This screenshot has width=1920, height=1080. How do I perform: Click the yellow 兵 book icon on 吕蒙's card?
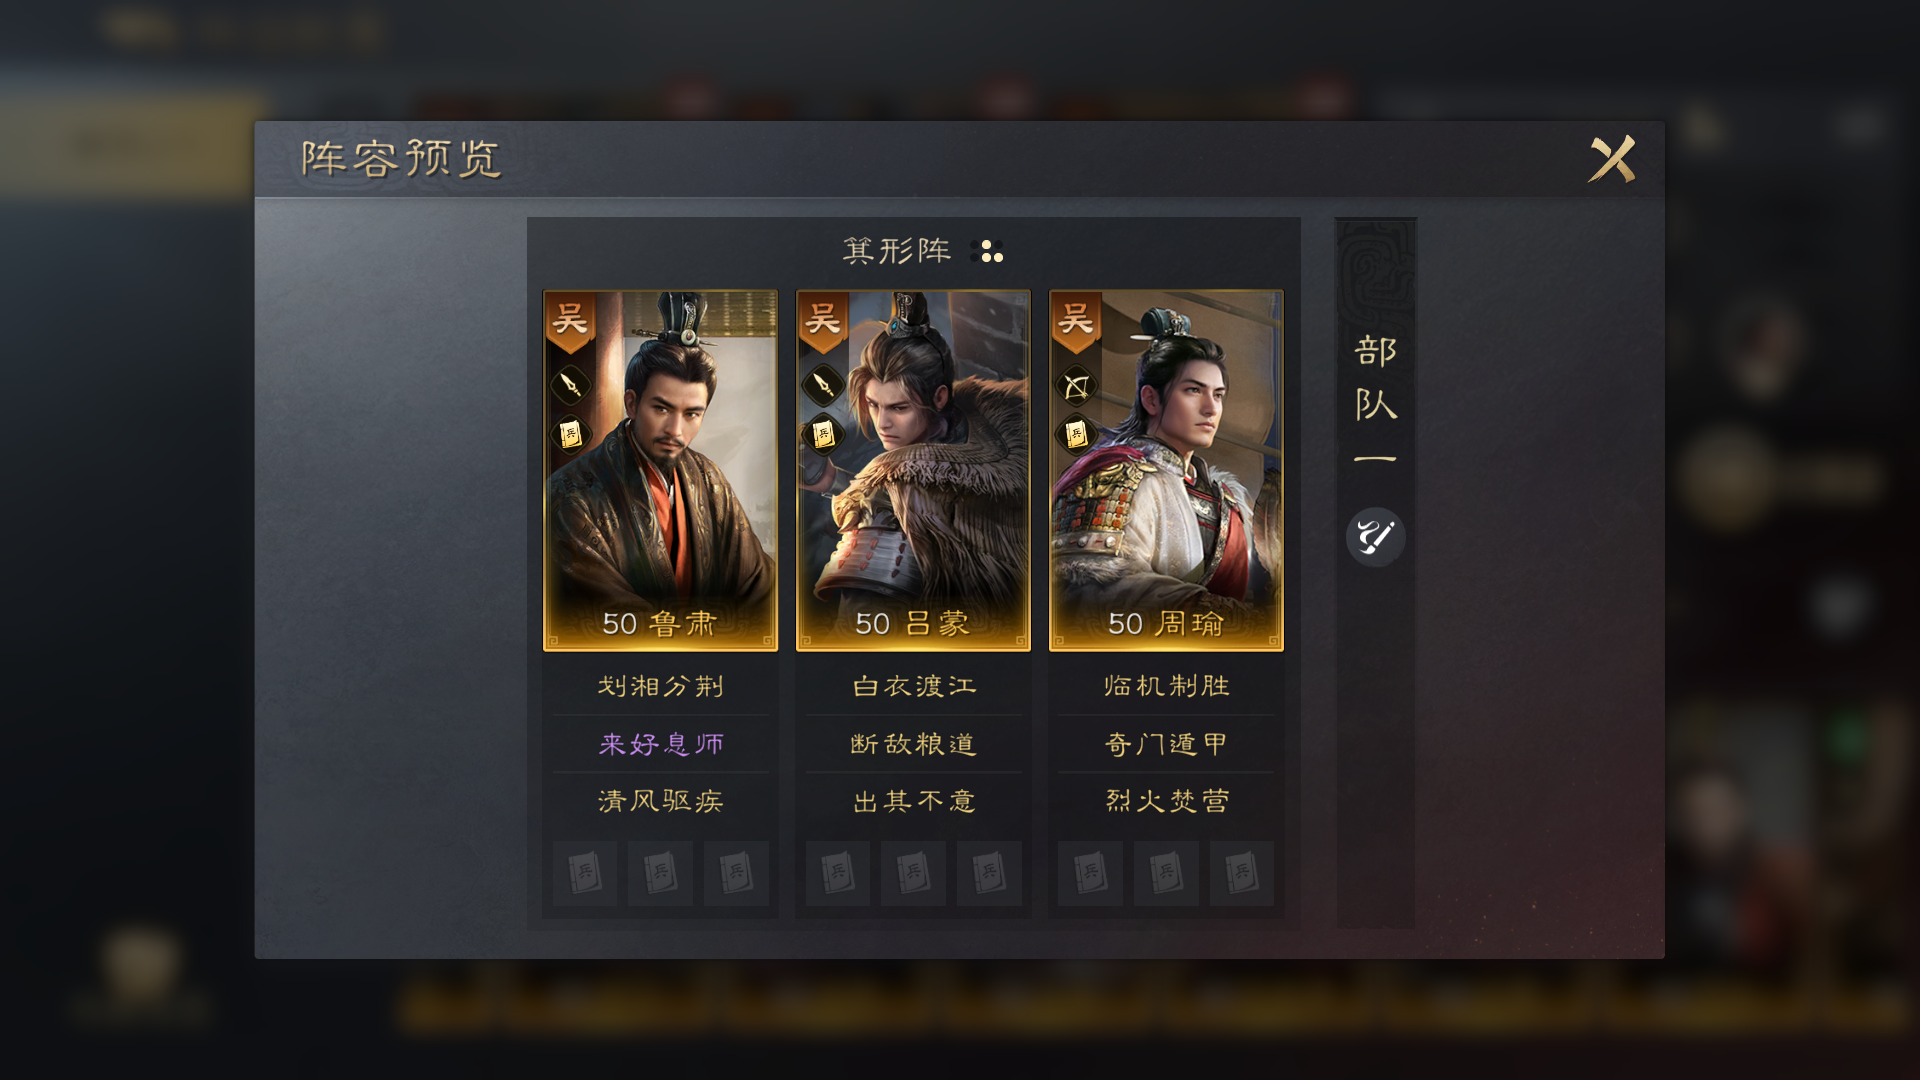pyautogui.click(x=824, y=434)
